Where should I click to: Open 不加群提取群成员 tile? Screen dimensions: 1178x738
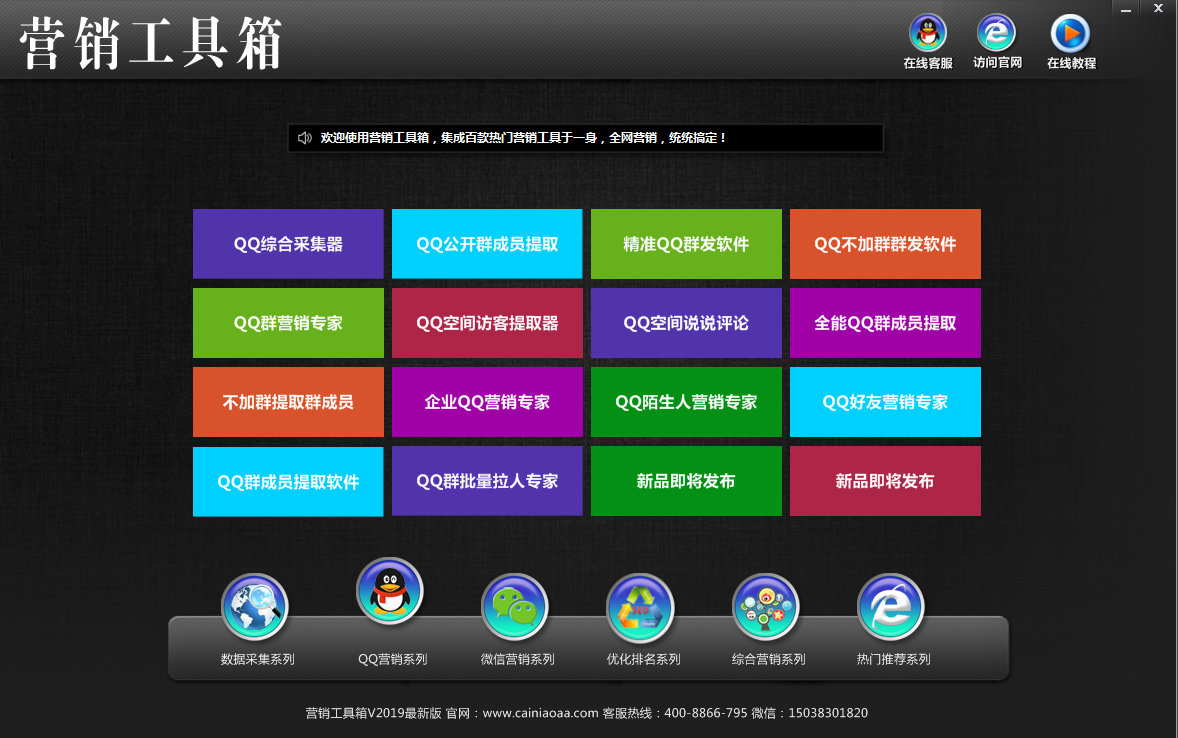(288, 402)
